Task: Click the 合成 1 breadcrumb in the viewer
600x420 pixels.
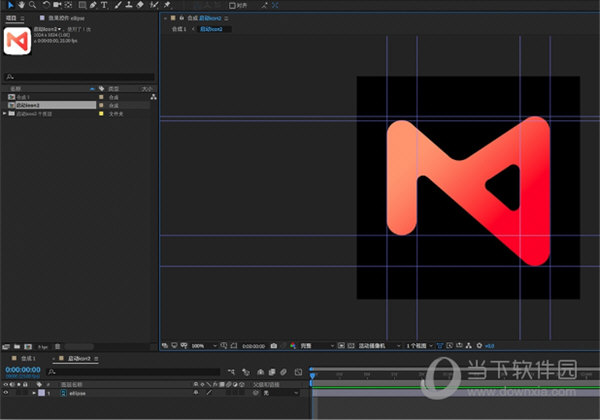Action: point(179,29)
